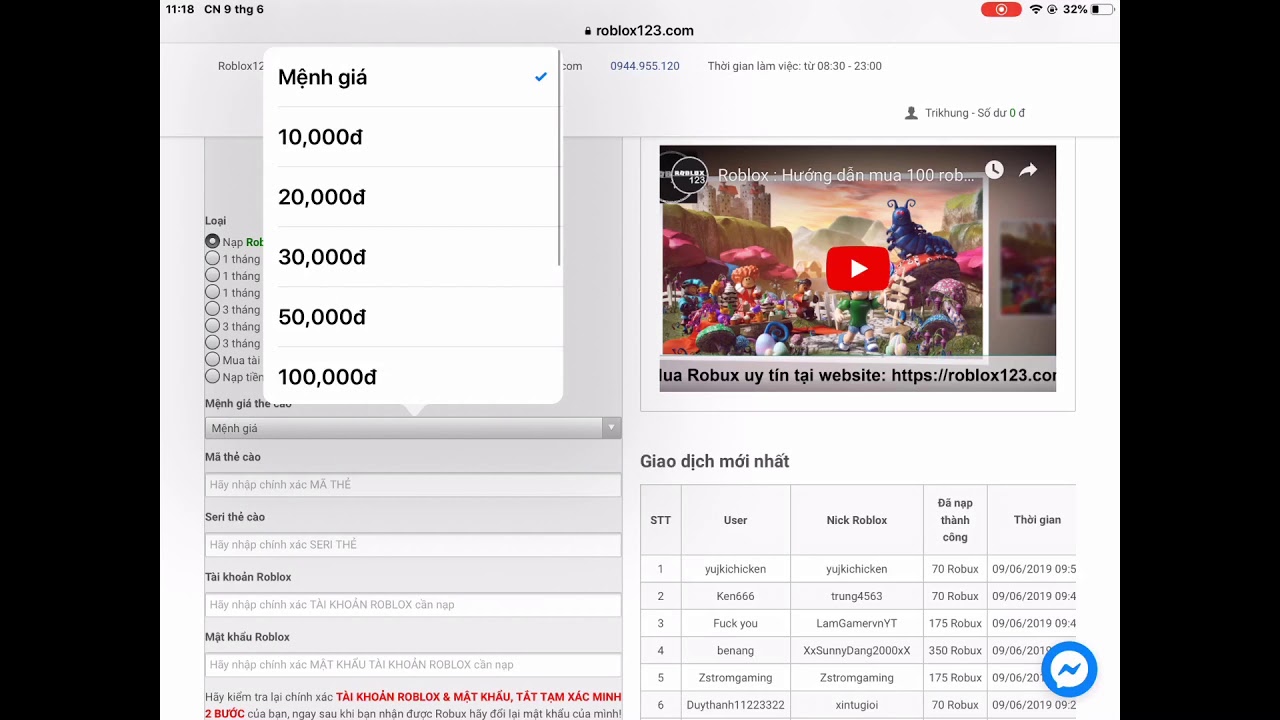This screenshot has width=1280, height=720.
Task: Click nick cell xintugioi
Action: coord(857,705)
